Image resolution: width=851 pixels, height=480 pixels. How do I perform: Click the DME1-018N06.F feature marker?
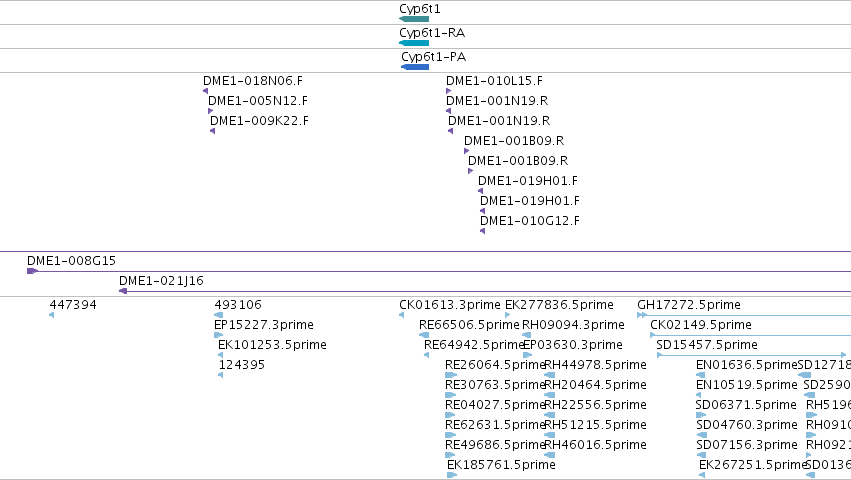(x=205, y=91)
